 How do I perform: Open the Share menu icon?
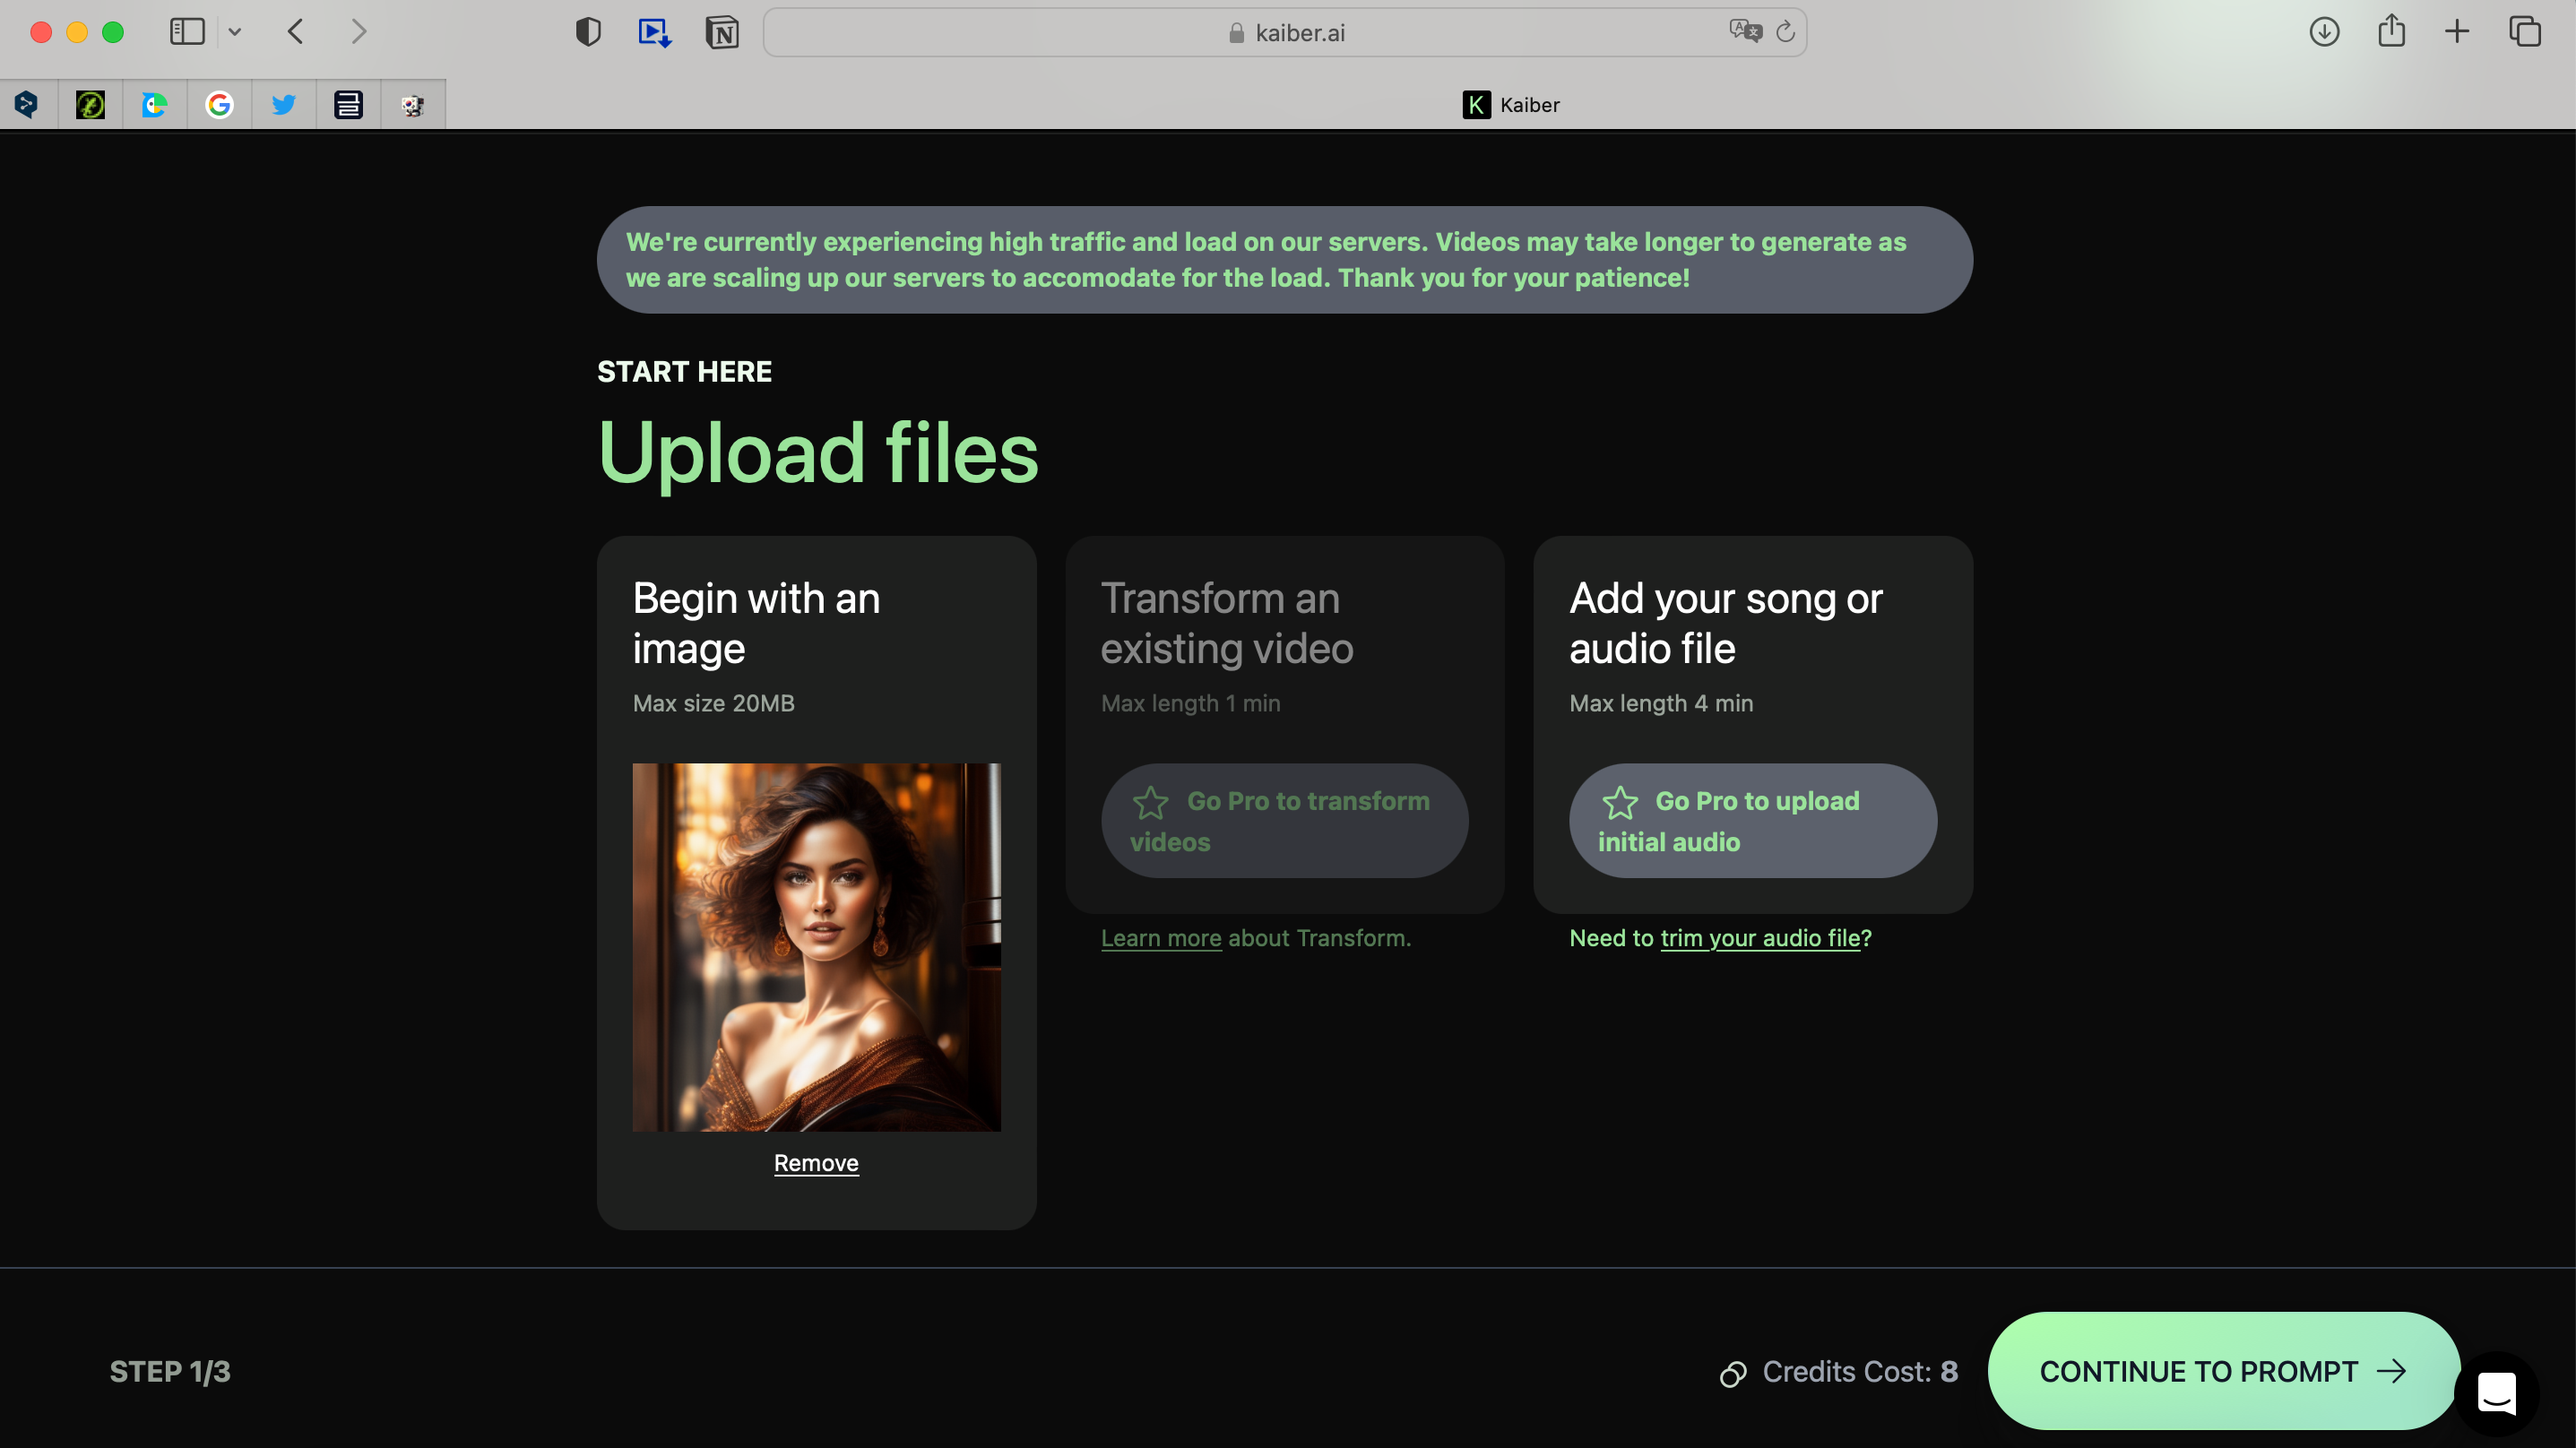[2391, 31]
